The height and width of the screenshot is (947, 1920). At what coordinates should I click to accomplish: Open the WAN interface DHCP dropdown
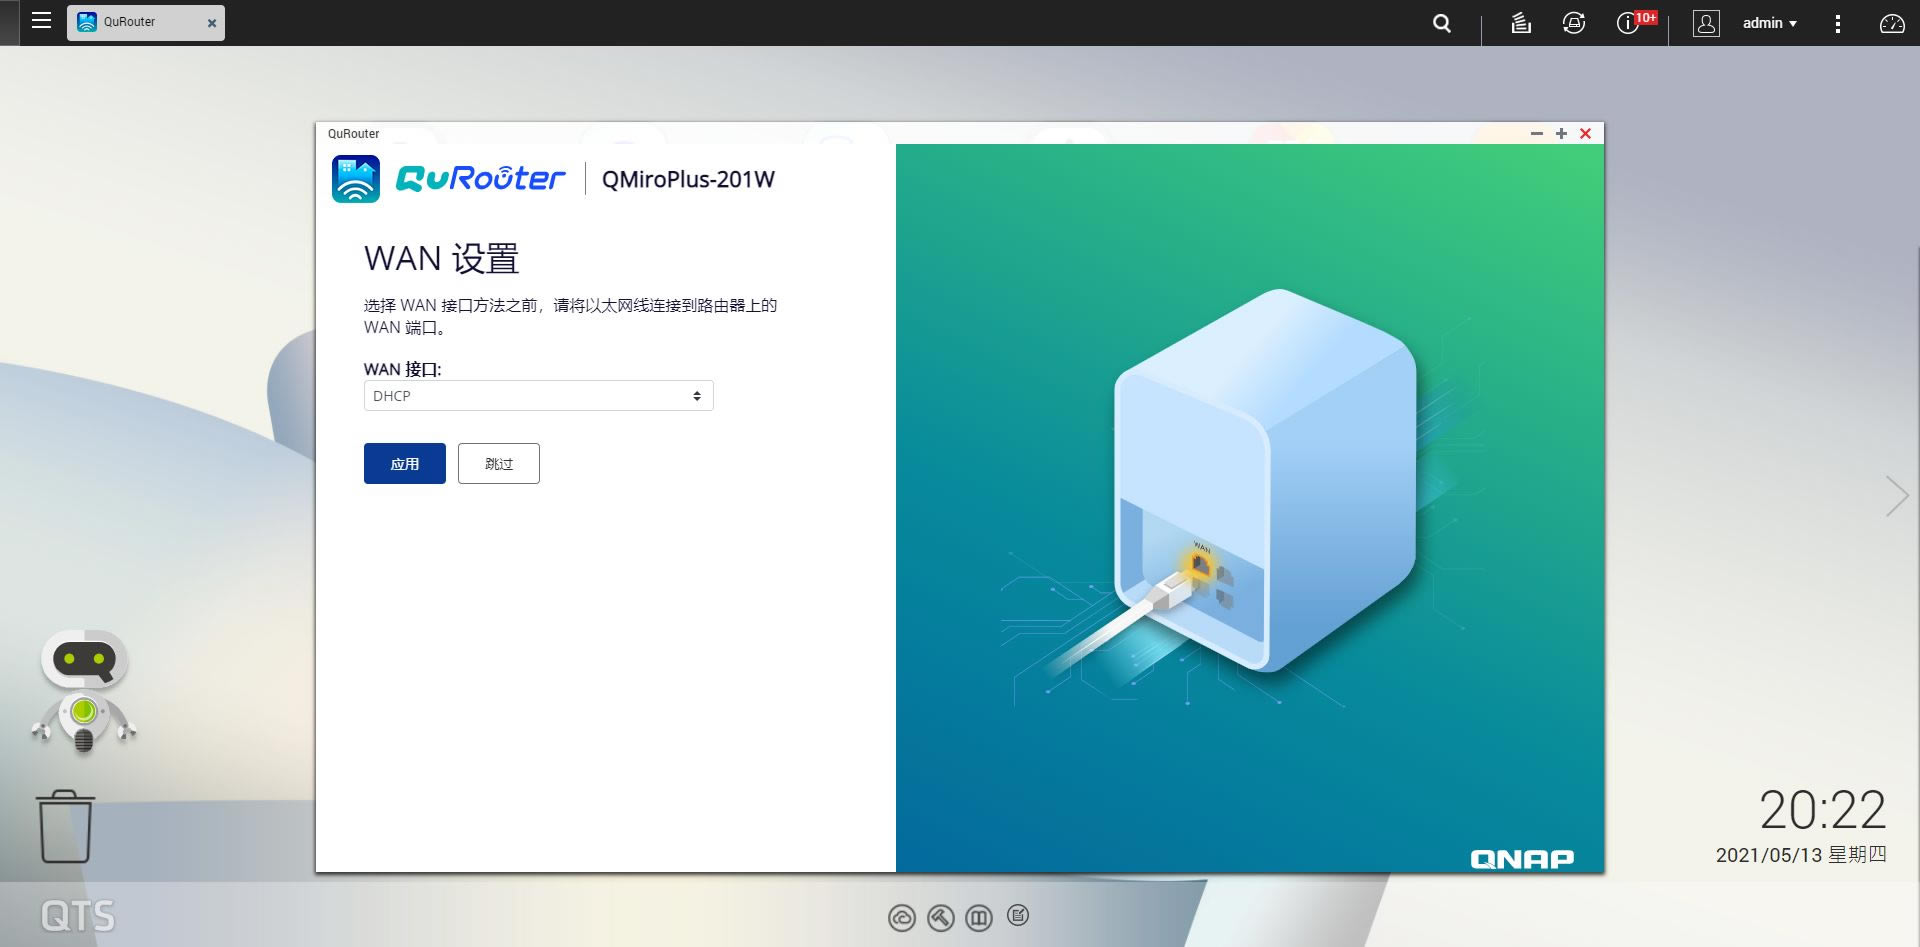(538, 396)
